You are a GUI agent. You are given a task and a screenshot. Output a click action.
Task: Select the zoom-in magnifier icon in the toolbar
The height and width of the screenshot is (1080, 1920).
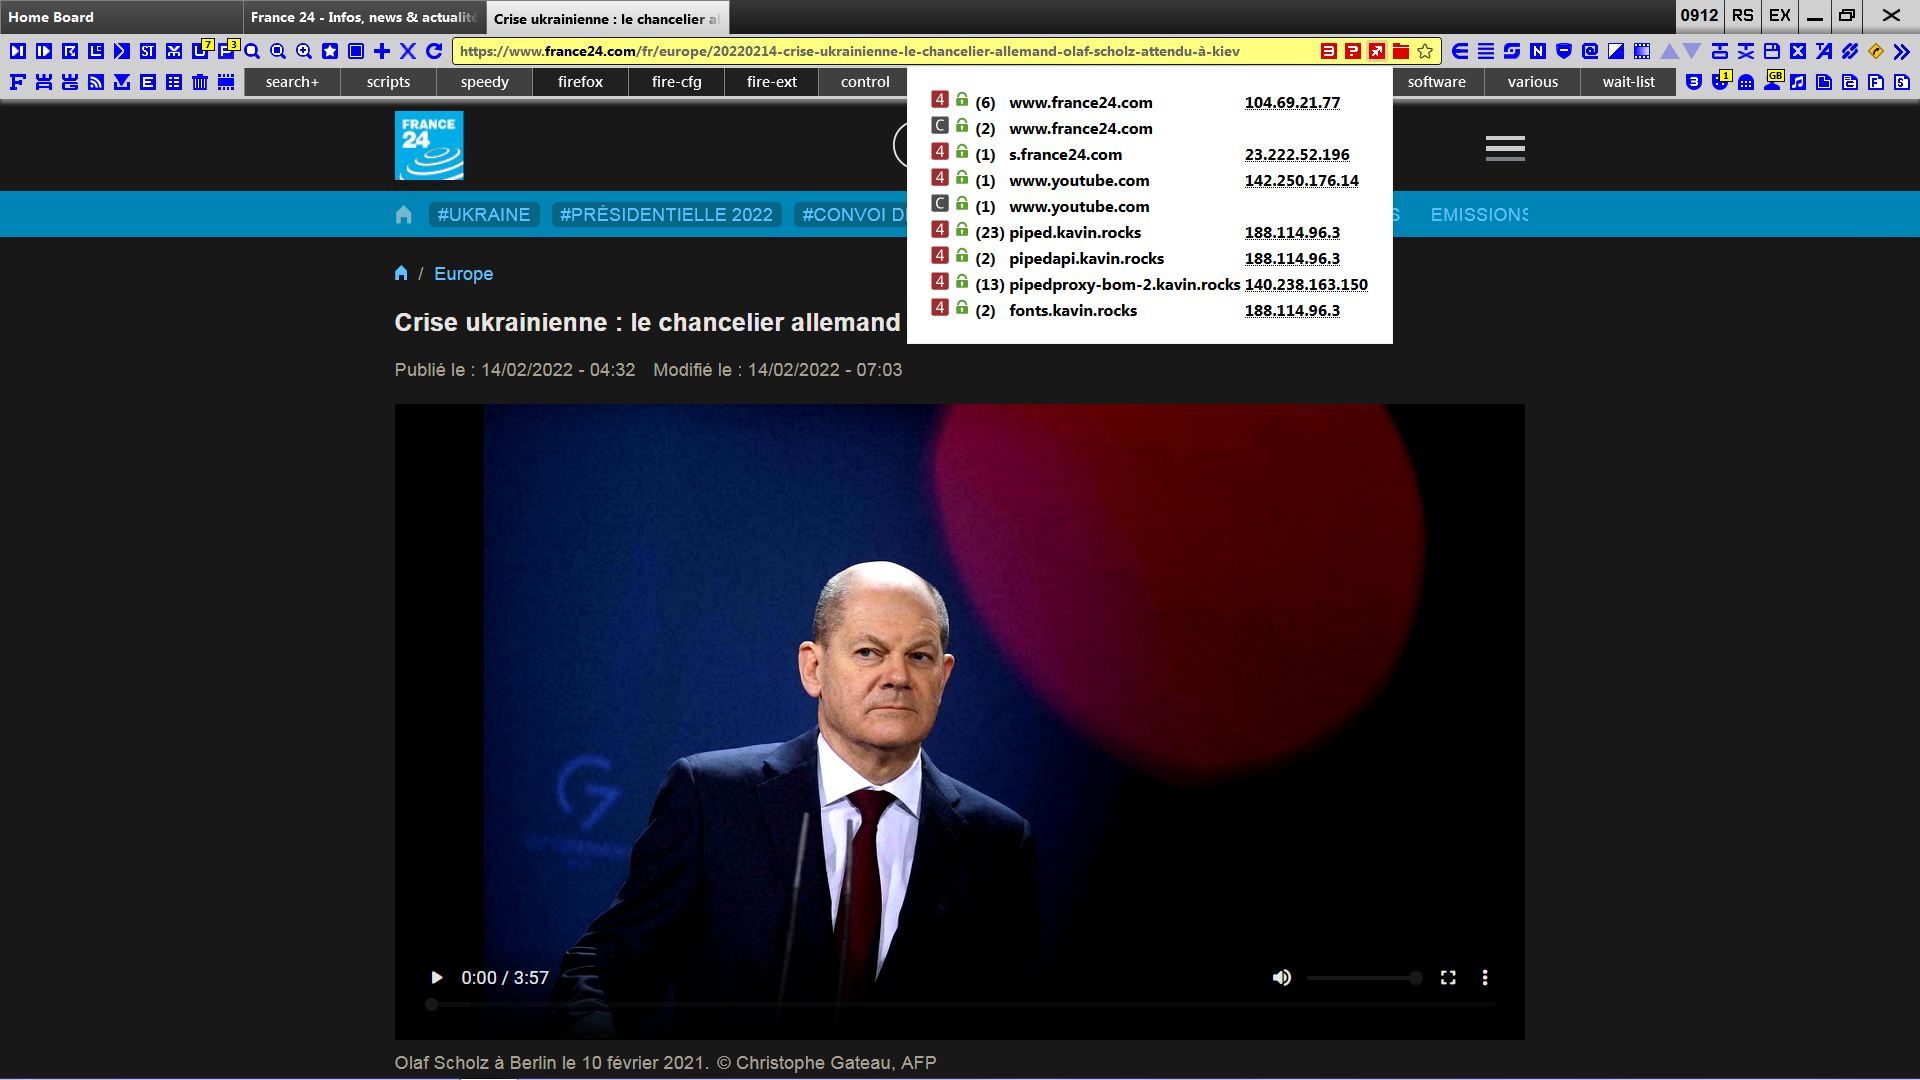[302, 50]
